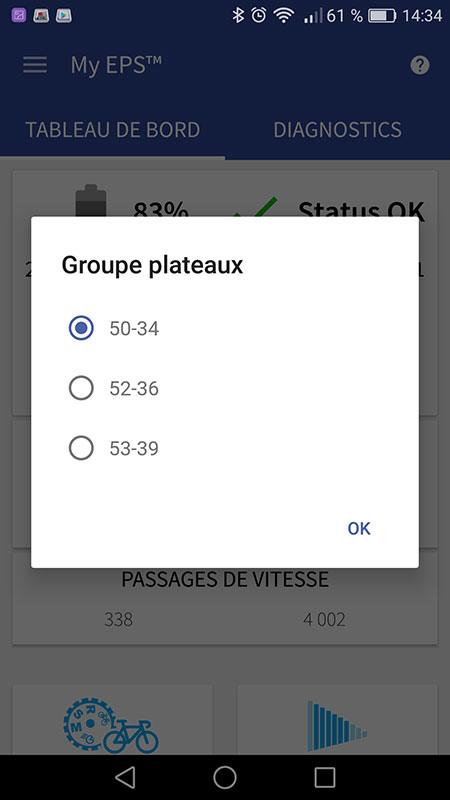Tap the My EPS app title
The width and height of the screenshot is (450, 800).
(116, 65)
